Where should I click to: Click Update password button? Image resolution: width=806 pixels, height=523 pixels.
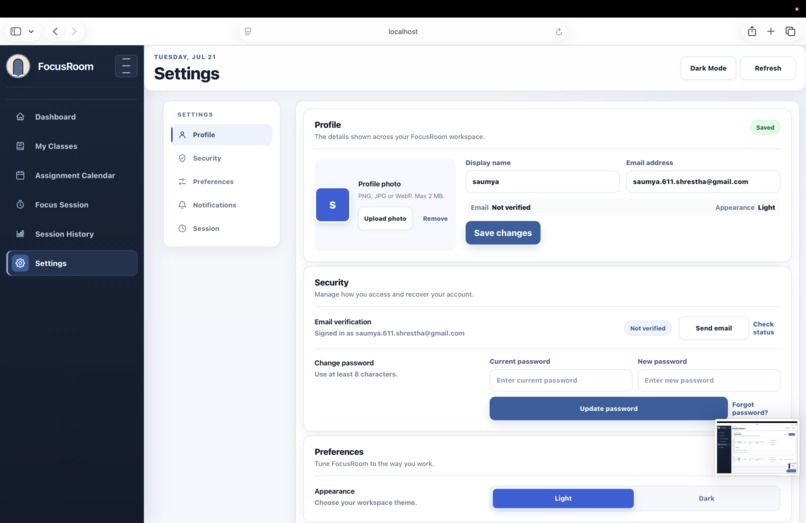point(608,408)
